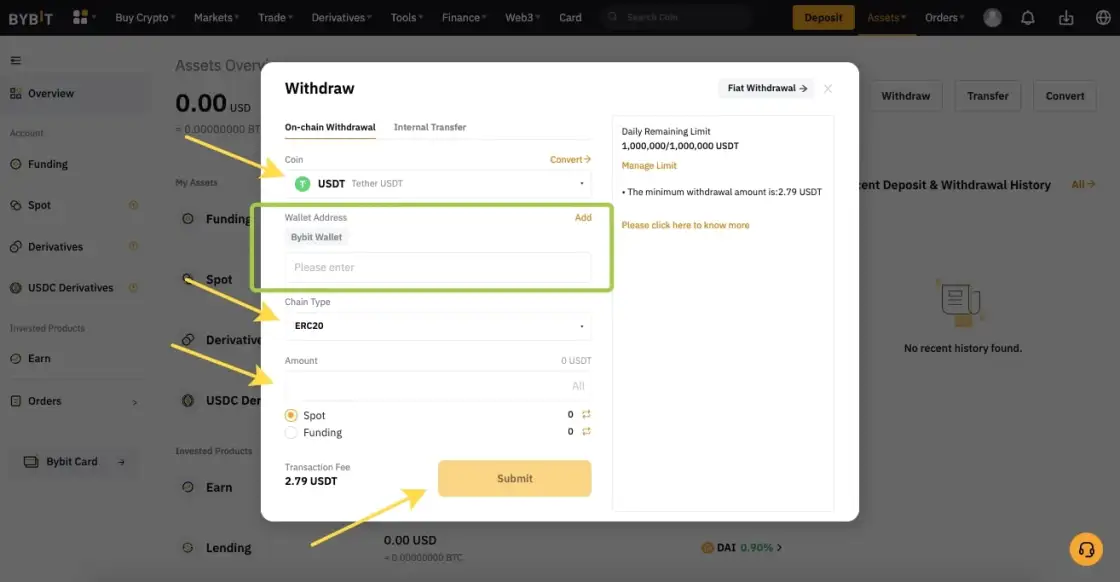This screenshot has height=582, width=1120.
Task: Open the Bybit apps grid icon
Action: [80, 17]
